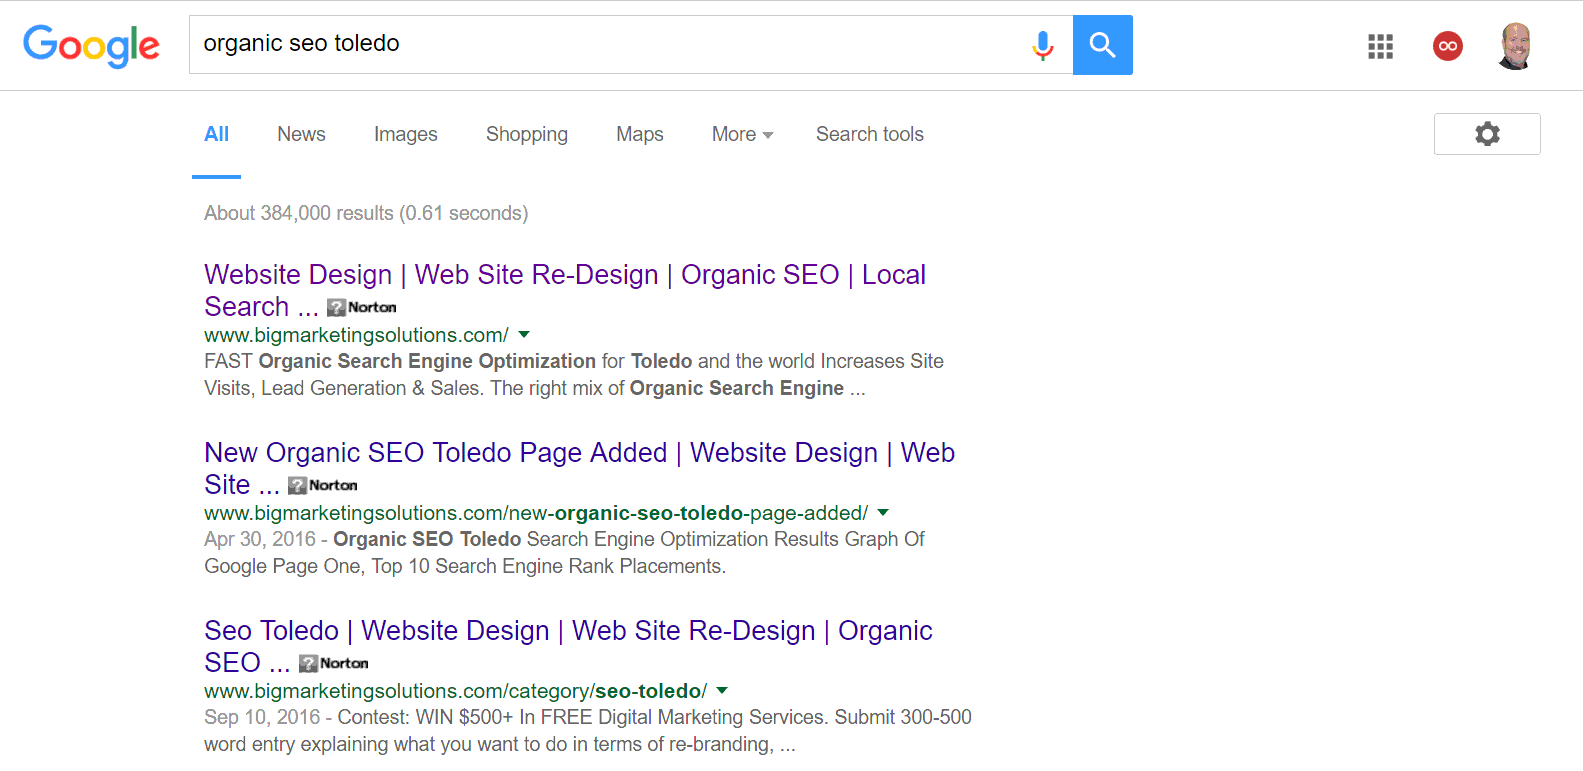Click the www.bigmarketingsolutions.com/ green URL

coord(356,335)
